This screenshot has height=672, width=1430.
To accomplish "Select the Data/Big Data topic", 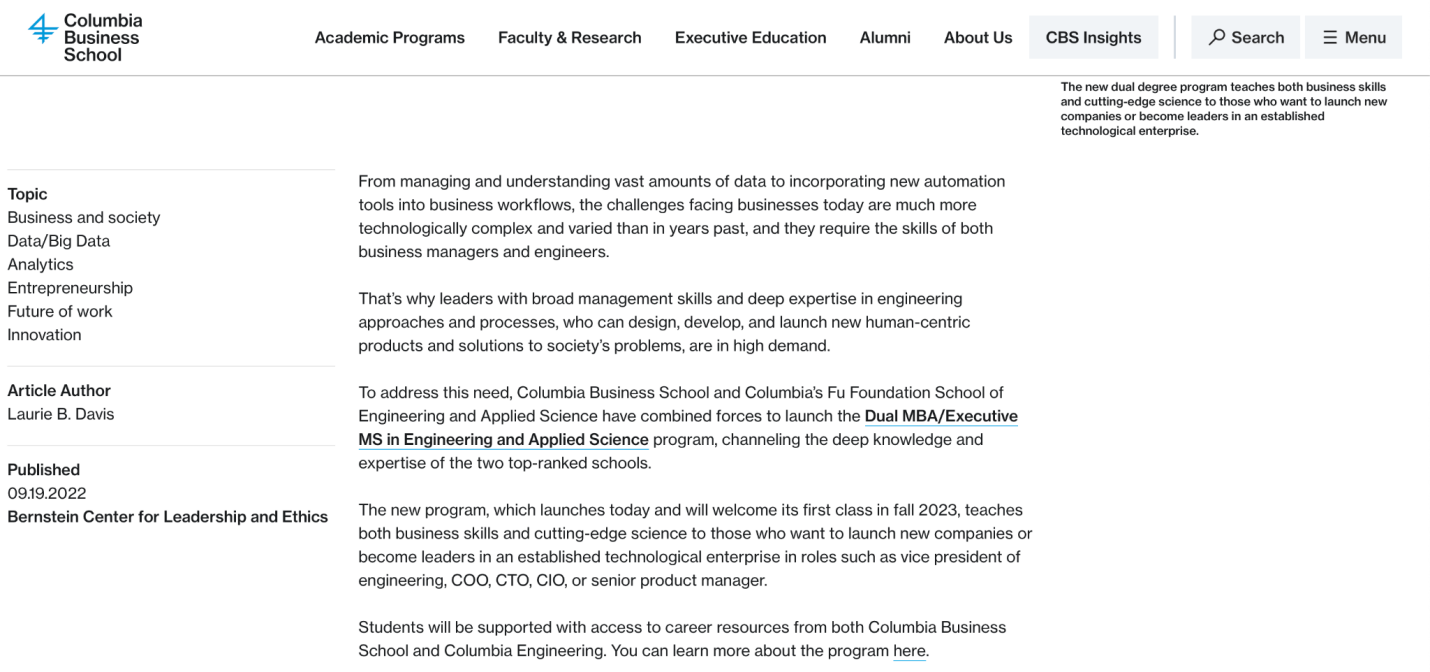I will click(59, 241).
